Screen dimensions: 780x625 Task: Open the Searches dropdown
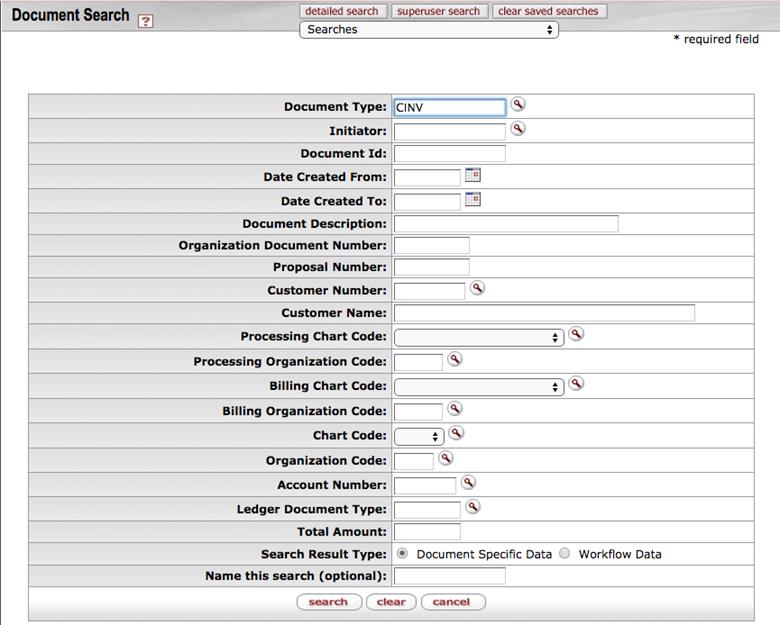coord(429,30)
